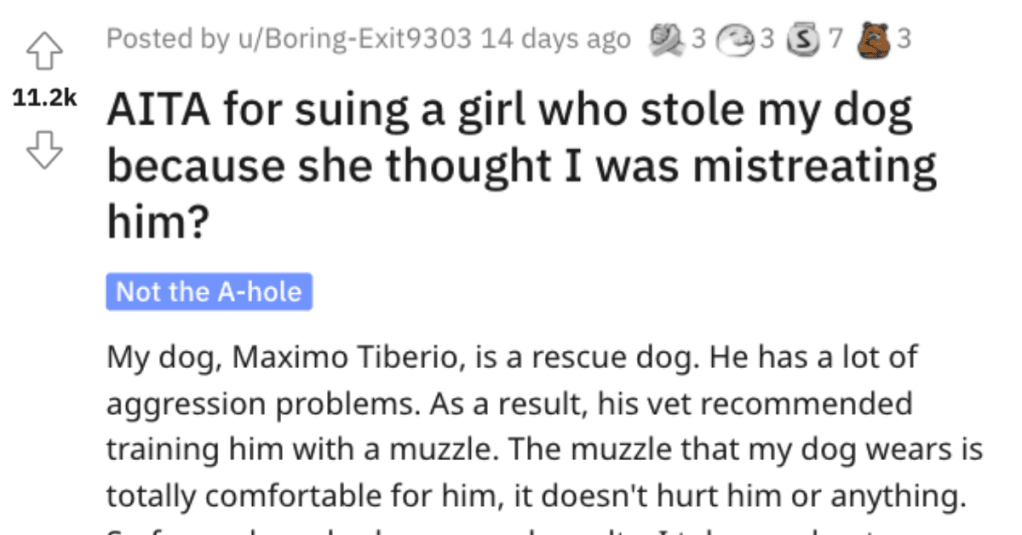This screenshot has width=1022, height=535.
Task: Click the brown bear award icon
Action: click(x=873, y=40)
